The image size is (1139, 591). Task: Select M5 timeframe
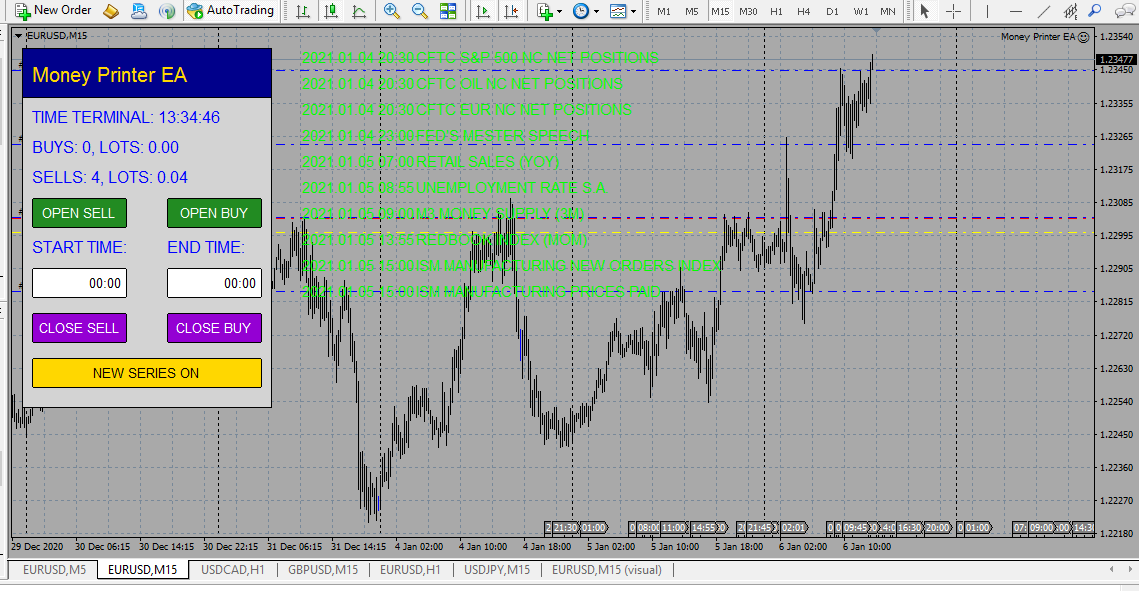[x=692, y=12]
